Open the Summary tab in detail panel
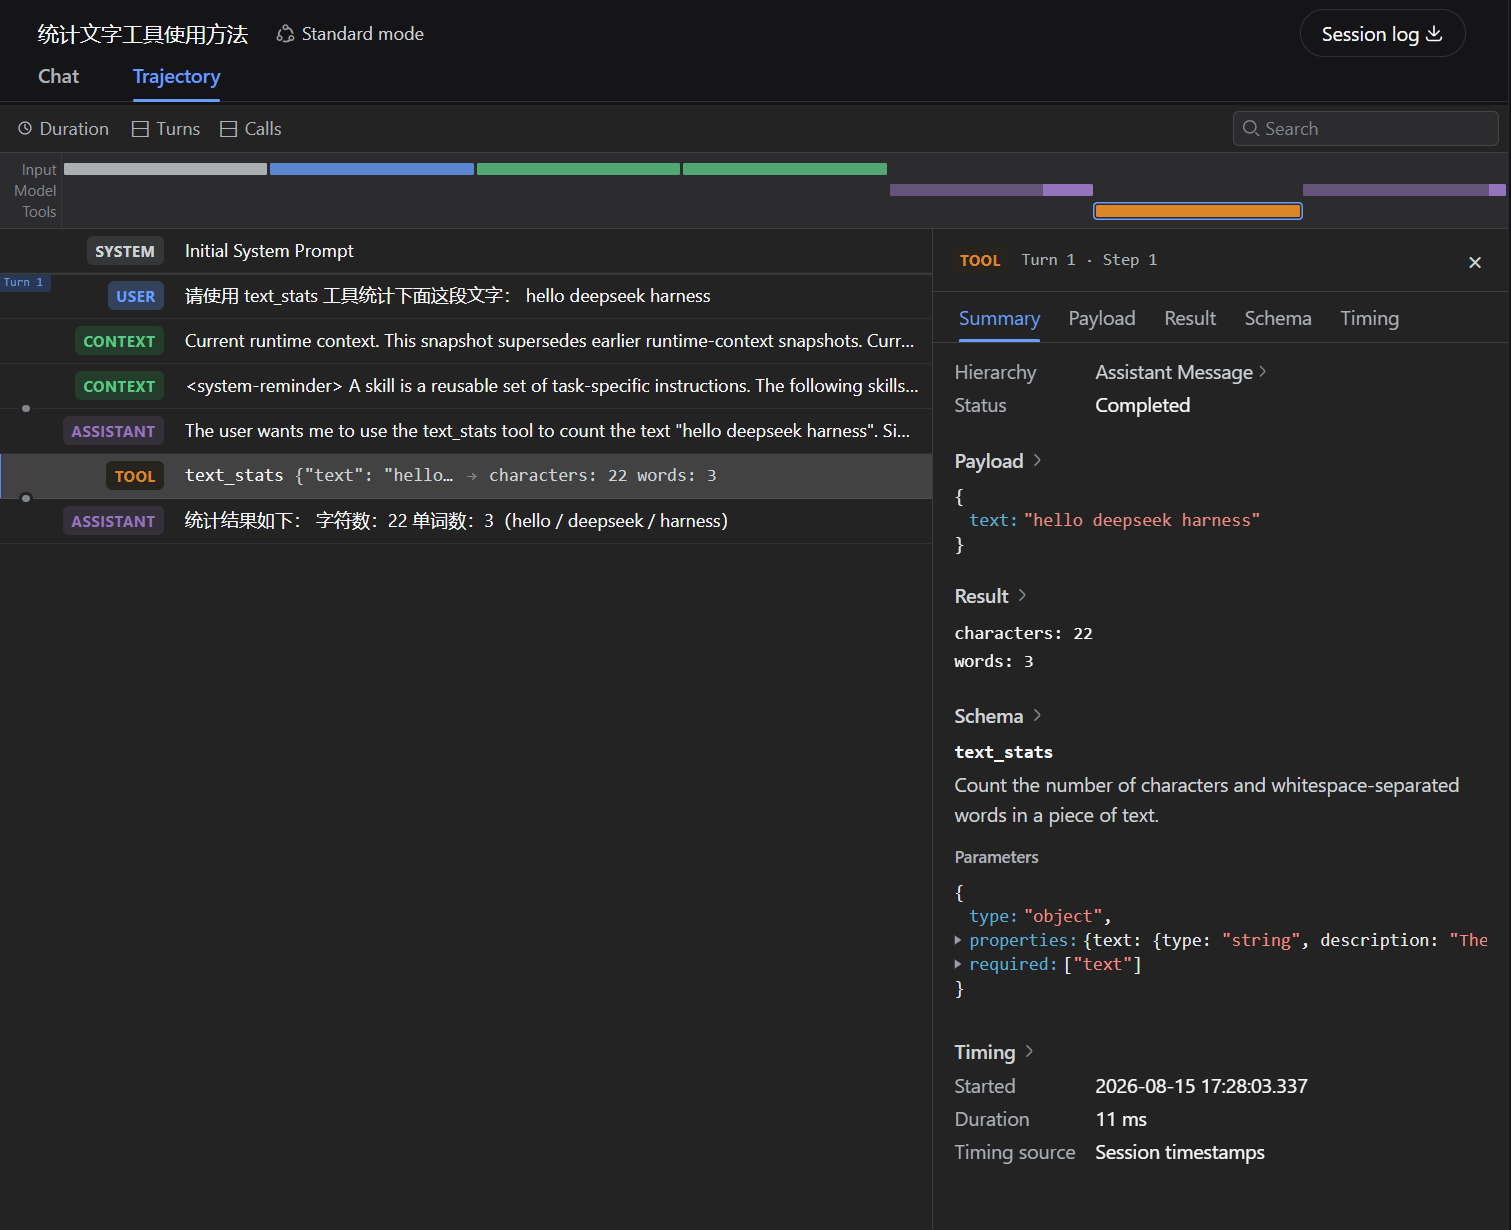This screenshot has height=1230, width=1511. 999,318
